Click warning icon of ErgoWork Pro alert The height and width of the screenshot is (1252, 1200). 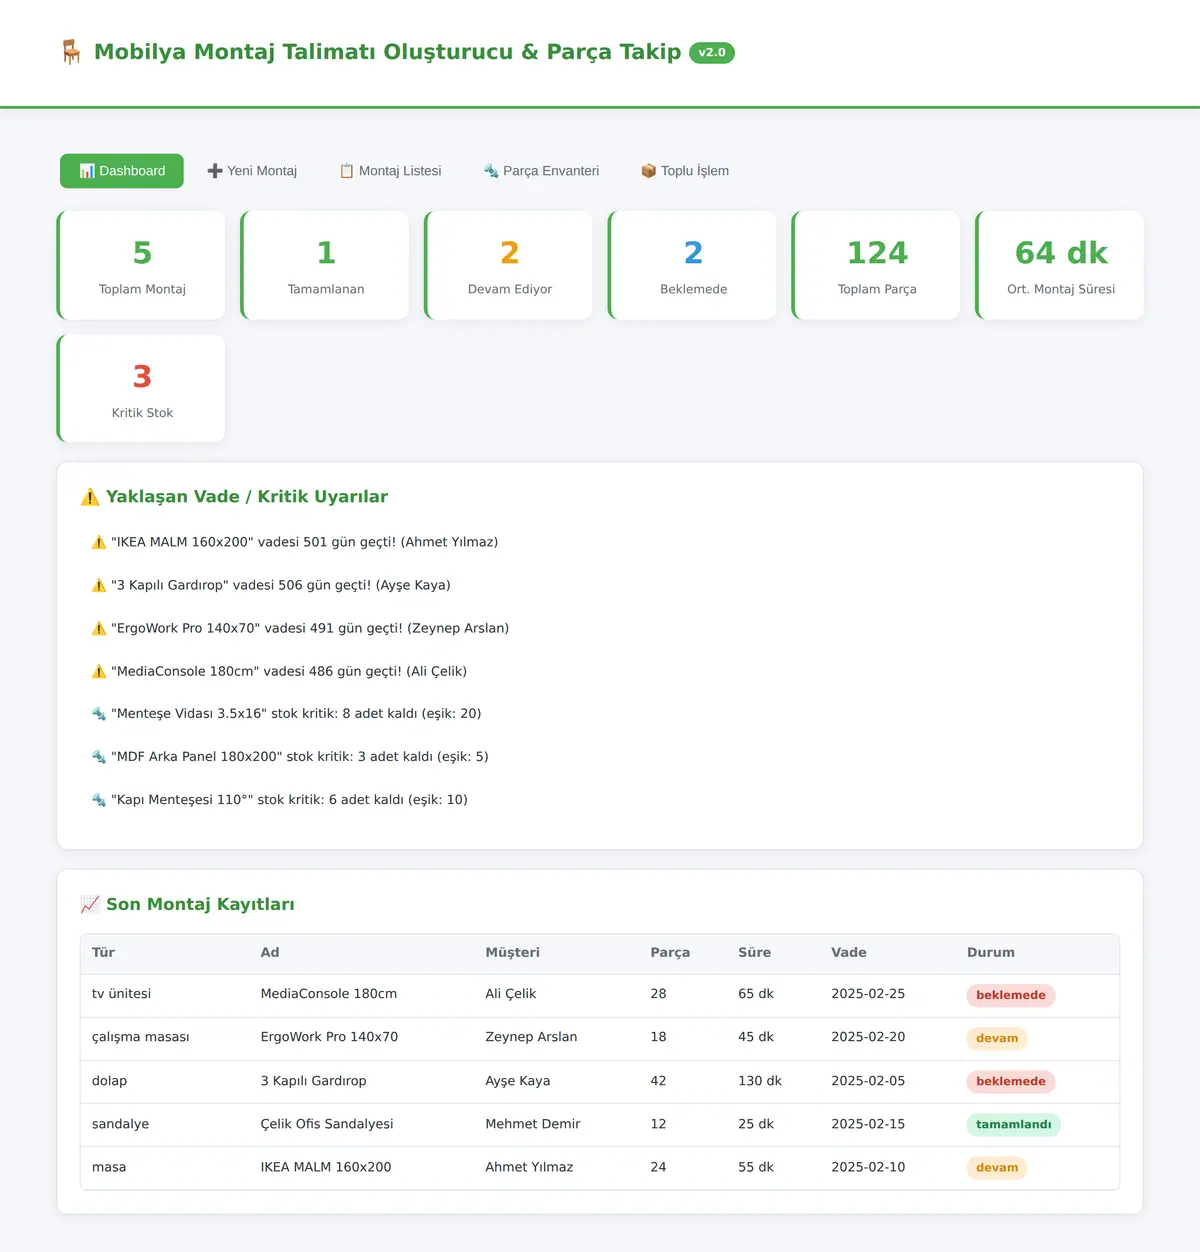click(x=99, y=628)
